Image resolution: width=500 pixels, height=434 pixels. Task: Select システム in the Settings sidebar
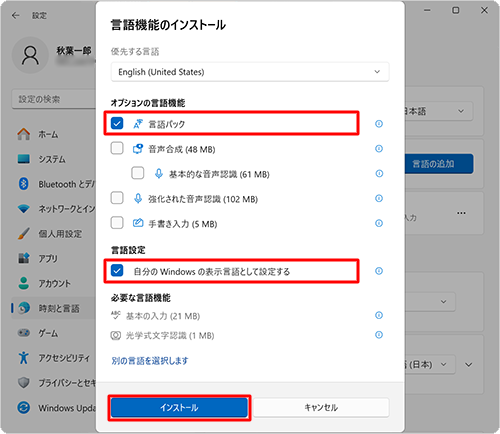coord(53,159)
